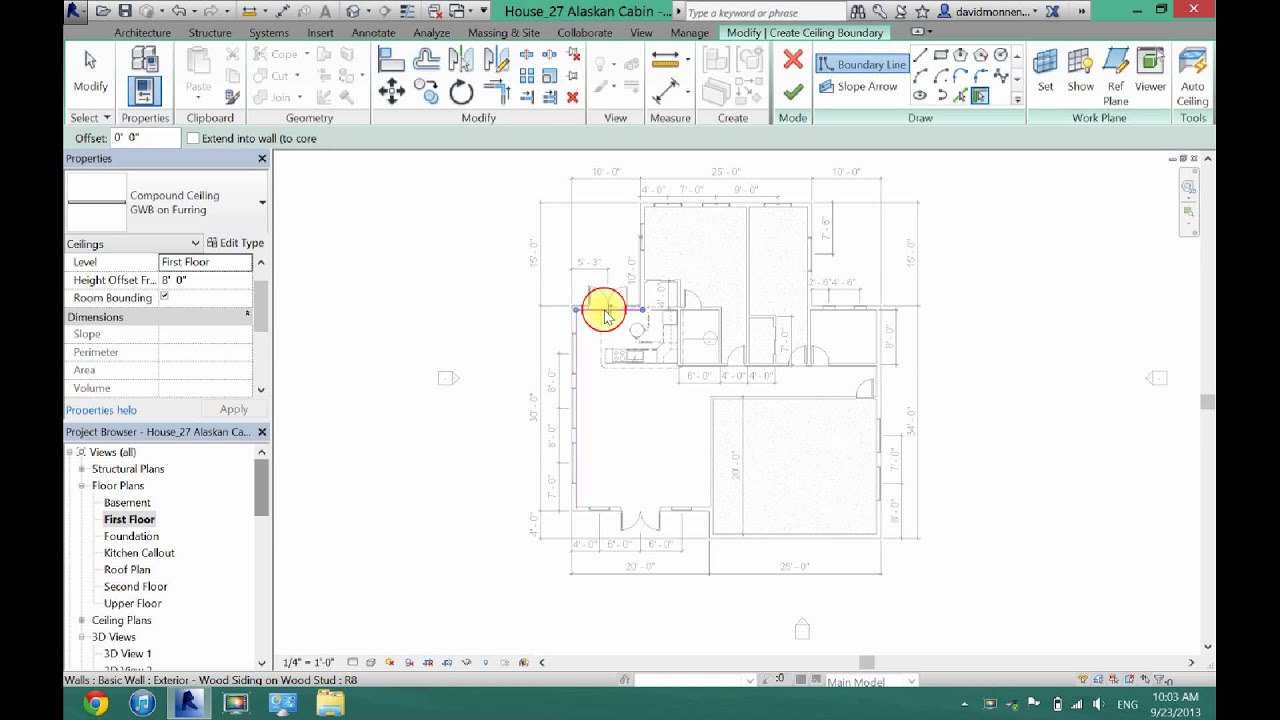Enable Extend into wall (to core) checkbox
Image resolution: width=1280 pixels, height=720 pixels.
coord(193,138)
